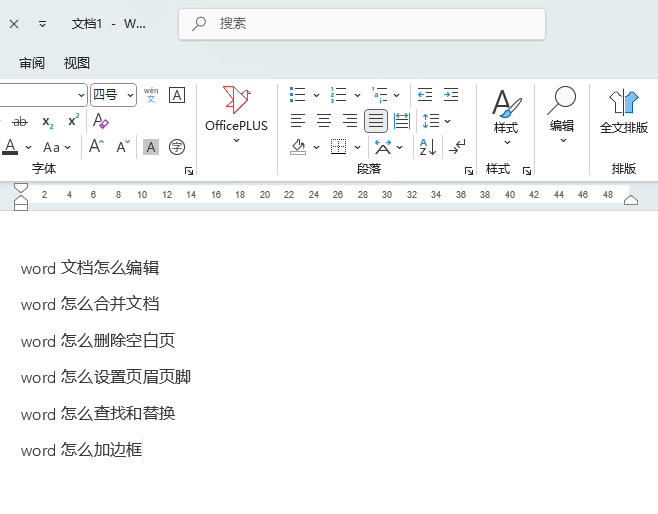Click the character border icon
658x514 pixels.
[177, 95]
